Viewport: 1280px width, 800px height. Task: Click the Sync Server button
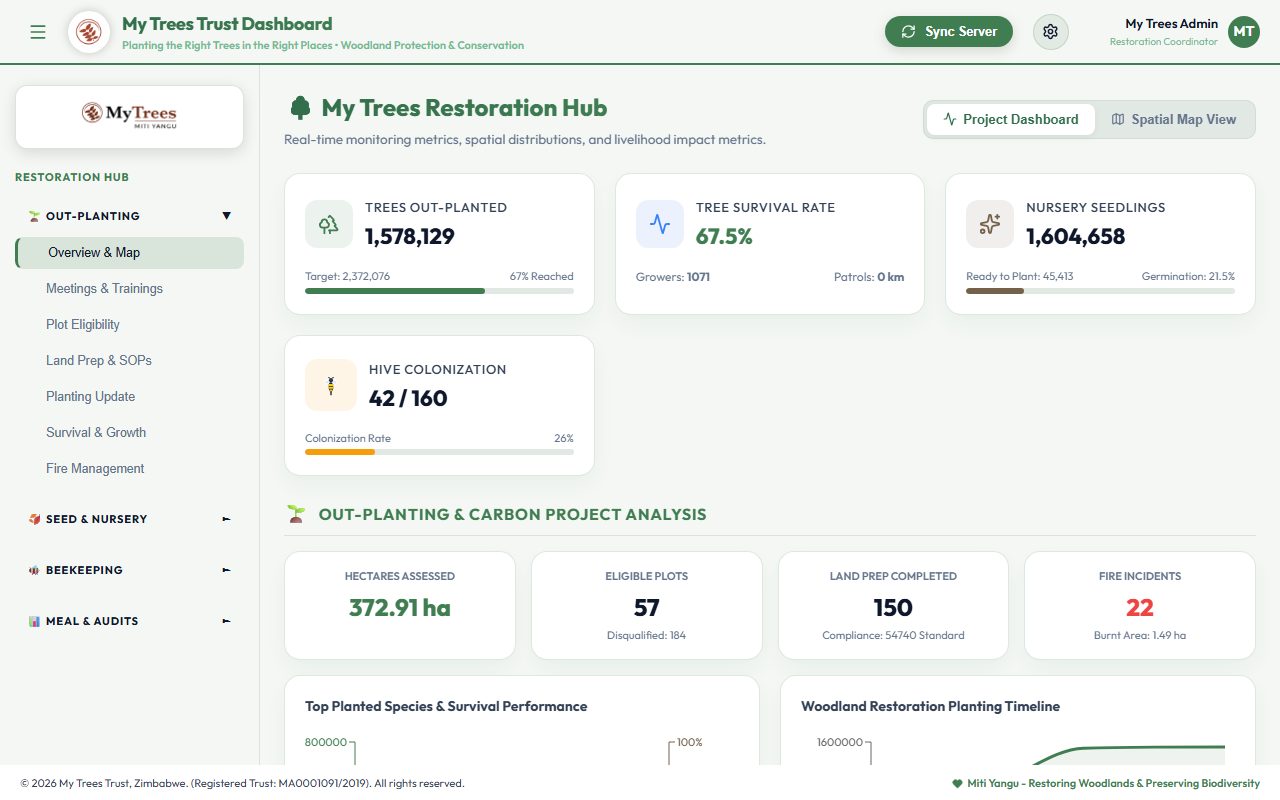tap(949, 32)
